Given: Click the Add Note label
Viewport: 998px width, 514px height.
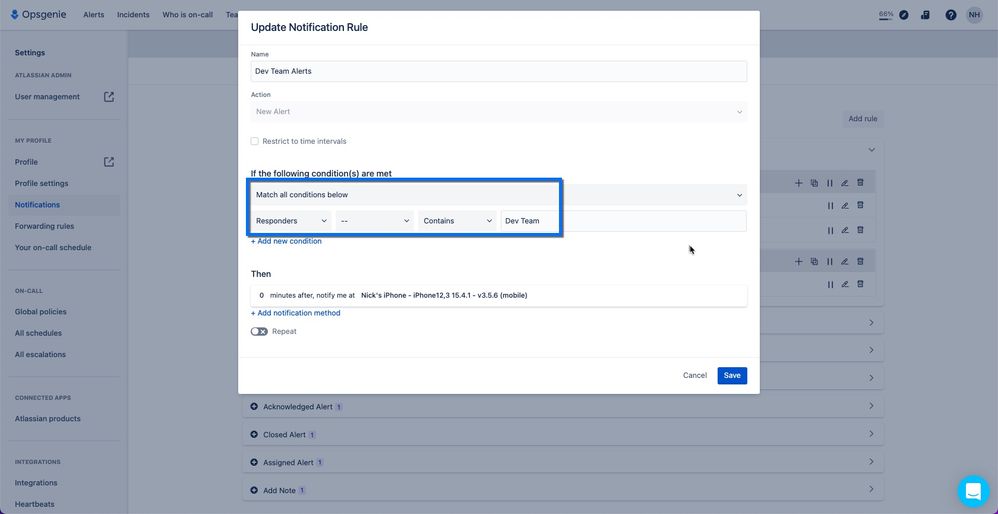Looking at the screenshot, I should (279, 490).
